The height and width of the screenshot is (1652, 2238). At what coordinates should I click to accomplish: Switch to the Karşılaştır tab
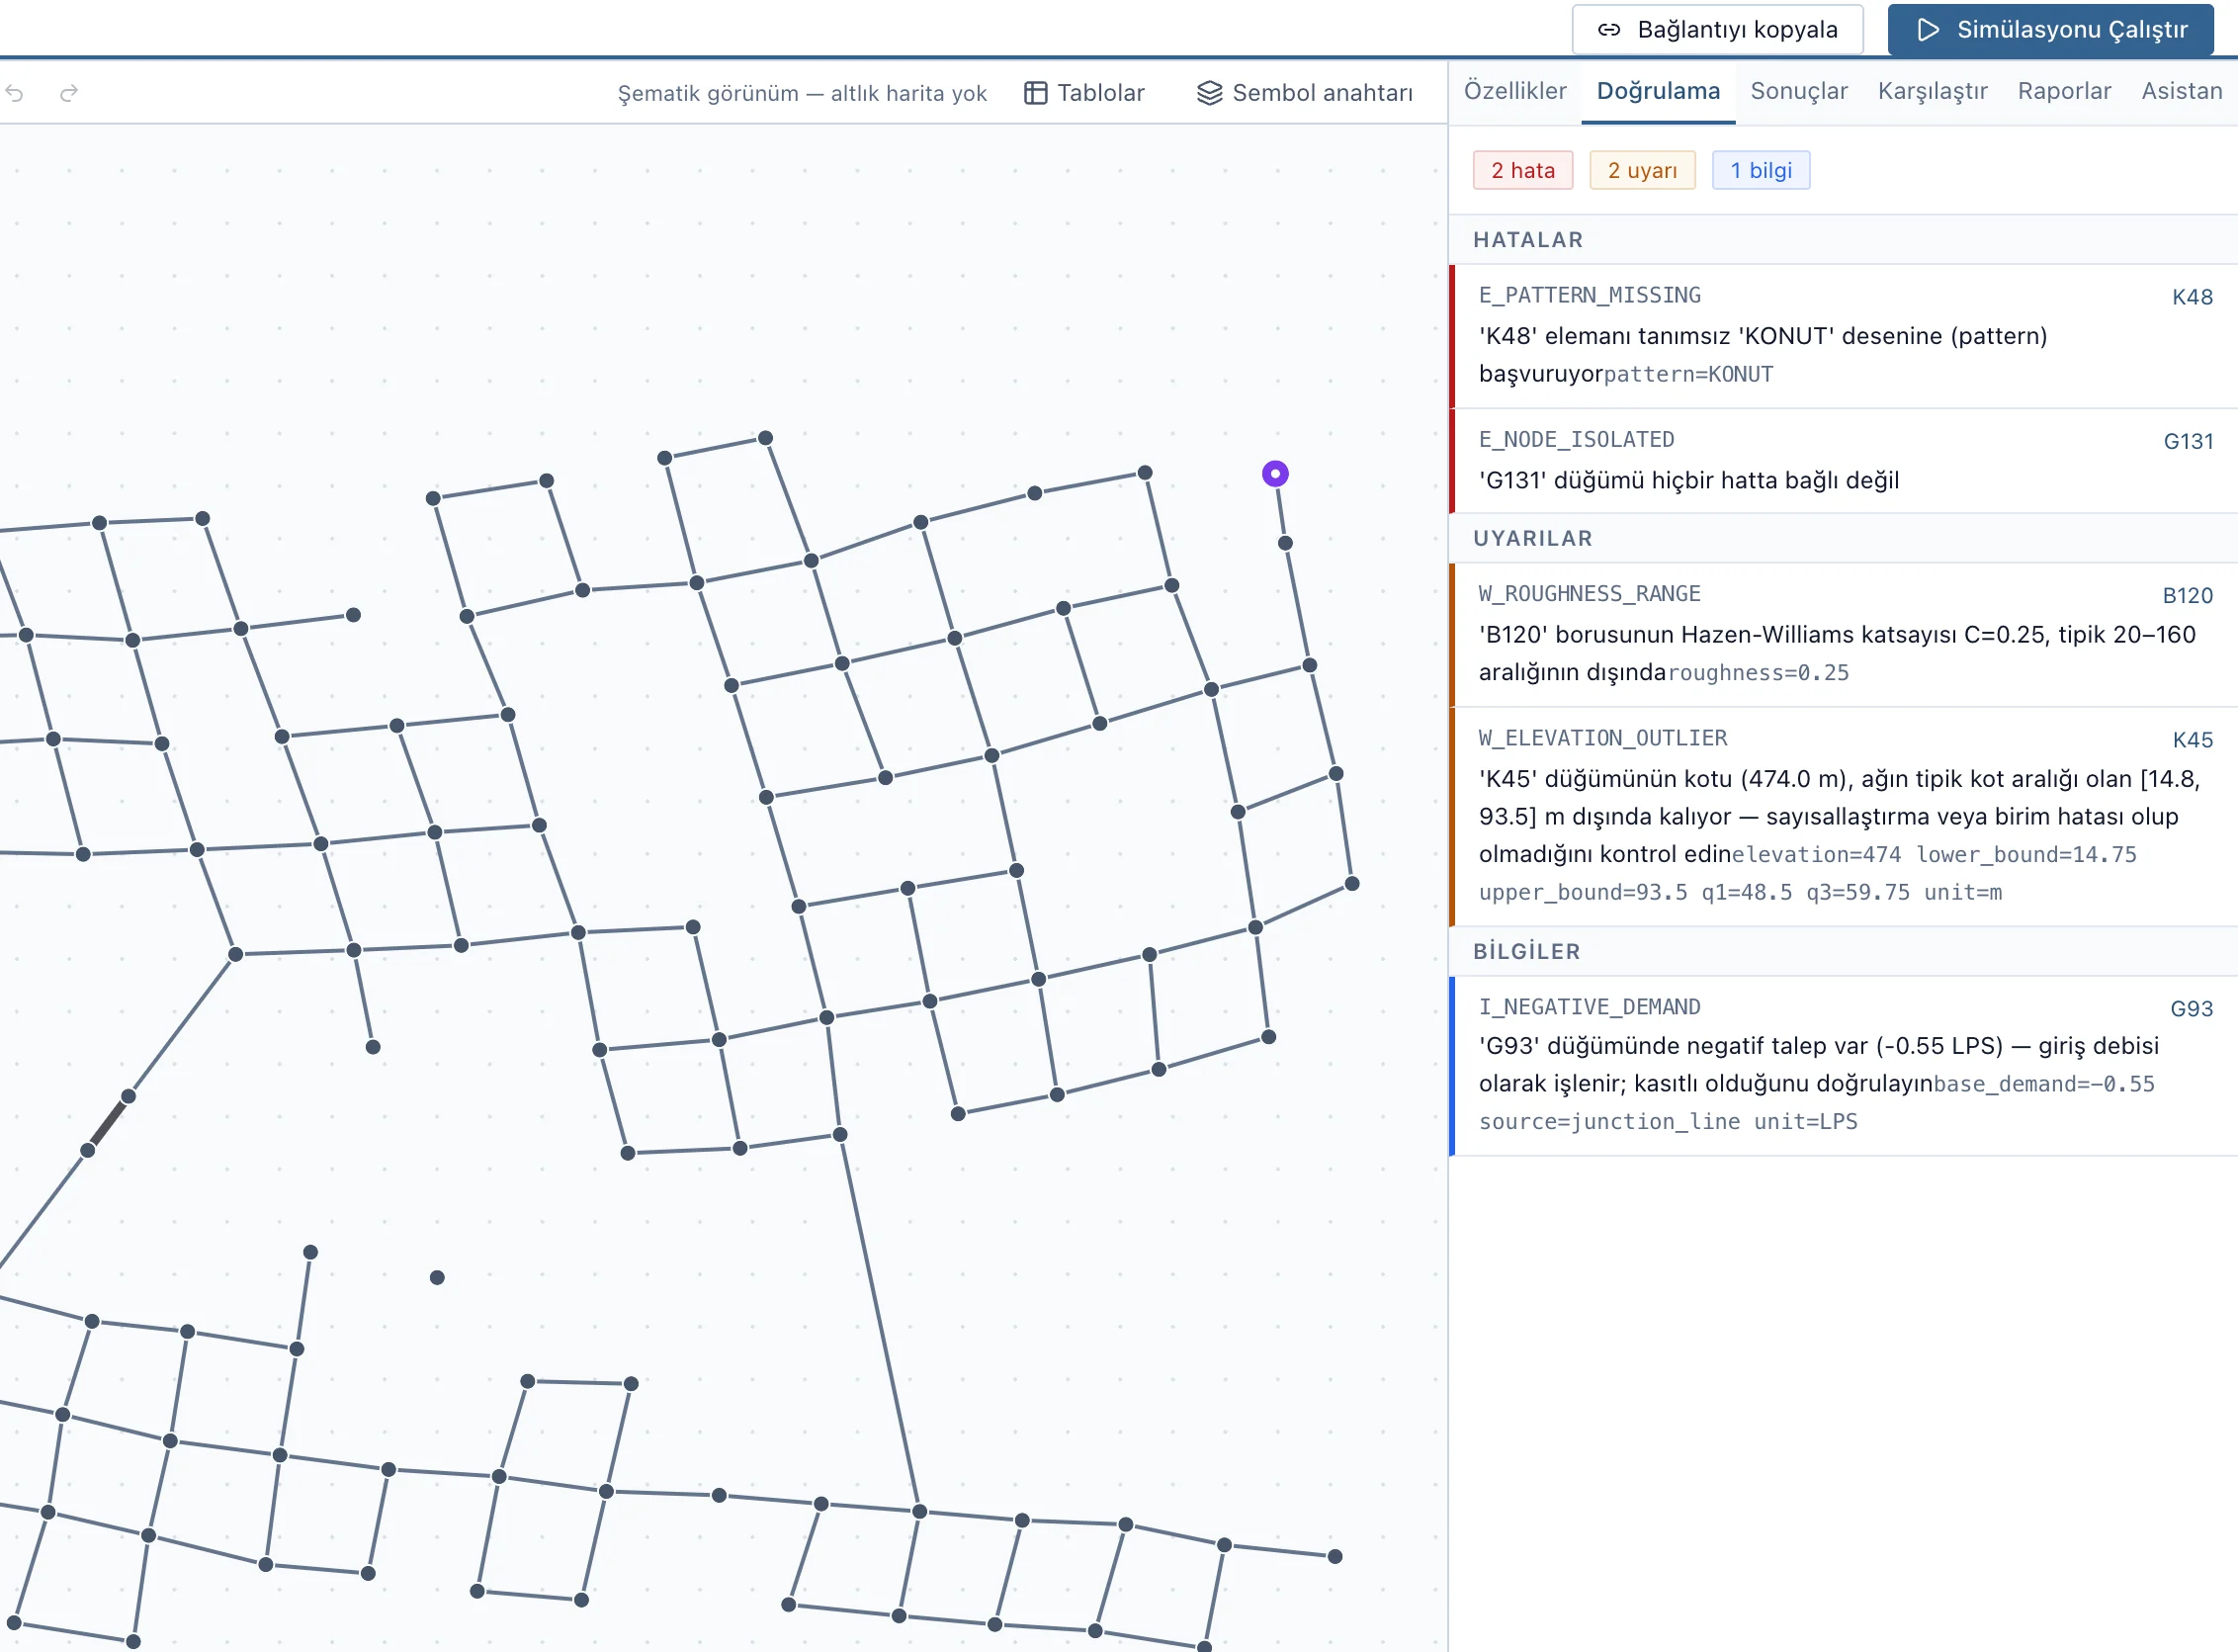[x=1932, y=91]
